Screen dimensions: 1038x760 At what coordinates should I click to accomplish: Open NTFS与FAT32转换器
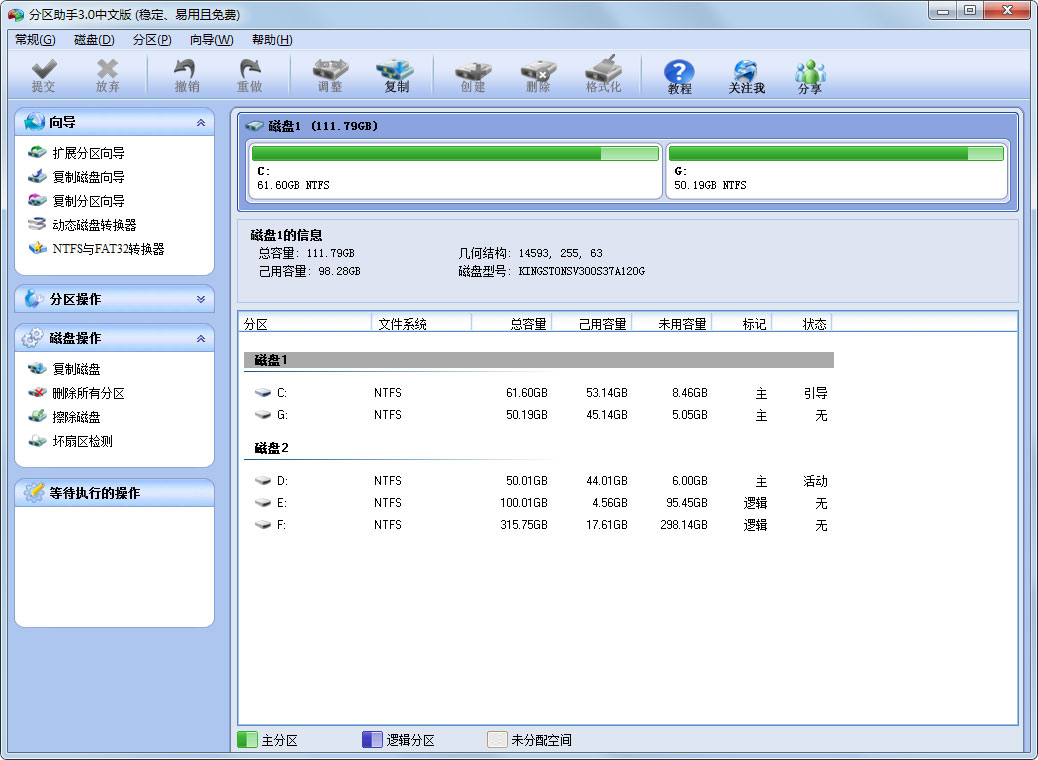pyautogui.click(x=108, y=249)
